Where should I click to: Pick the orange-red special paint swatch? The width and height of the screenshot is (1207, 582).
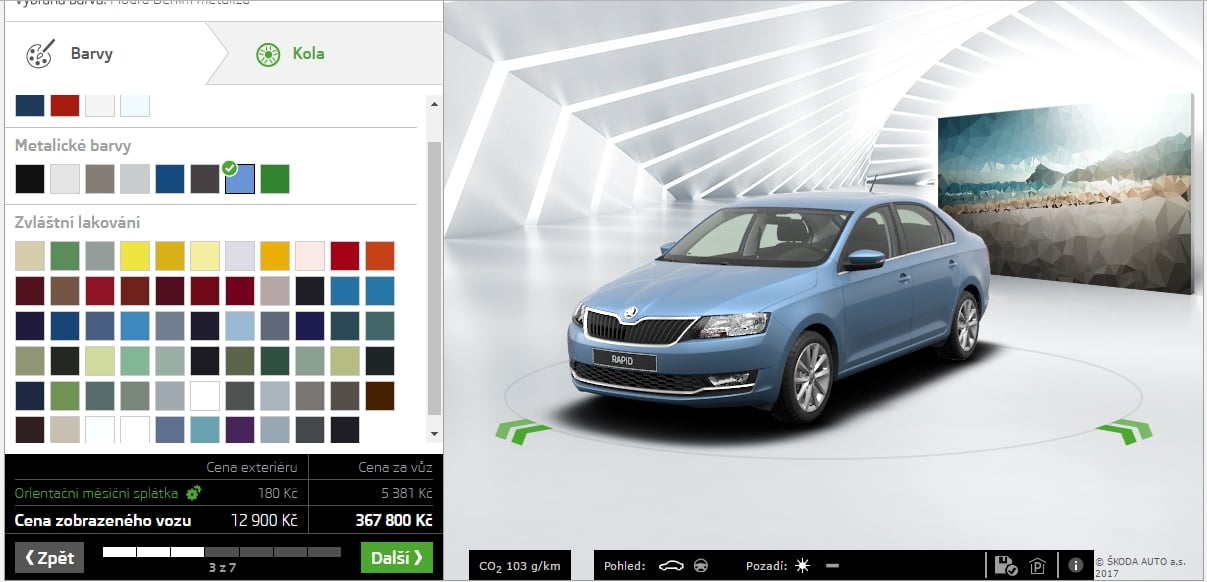click(380, 256)
